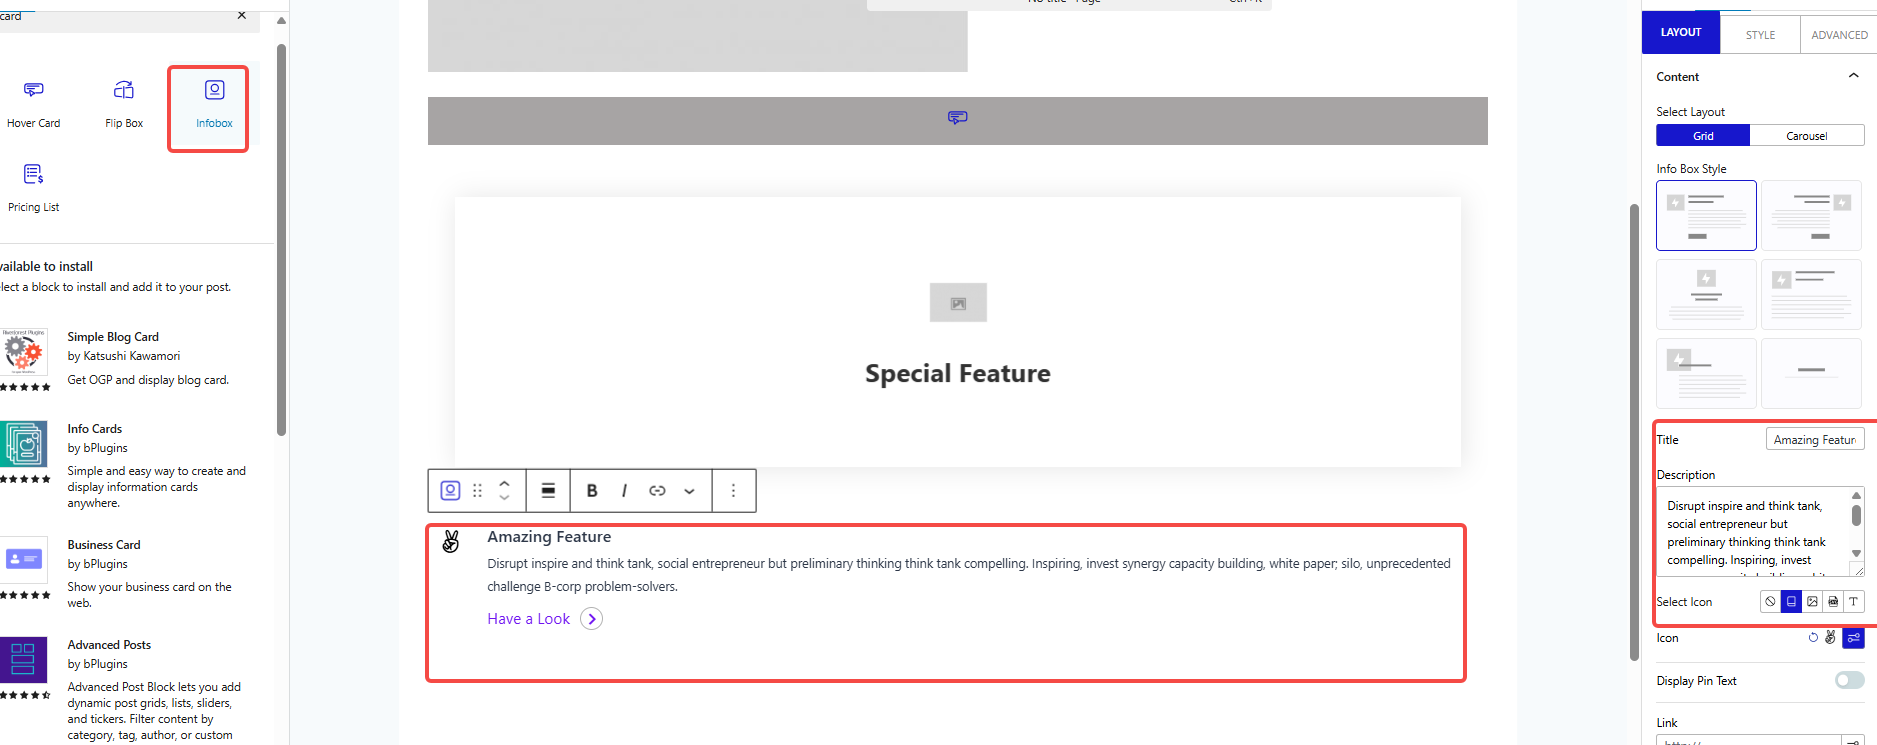1877x745 pixels.
Task: Click the Title input field
Action: point(1815,440)
